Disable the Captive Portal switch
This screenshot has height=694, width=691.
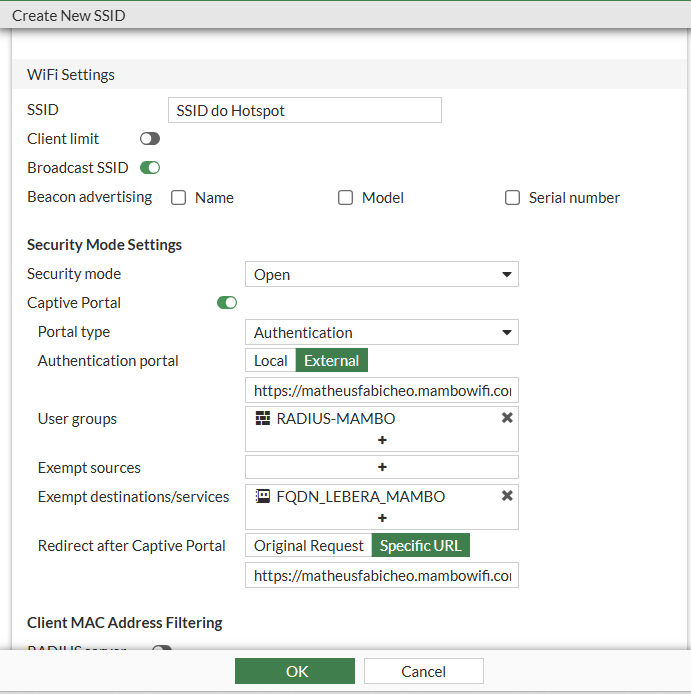[x=227, y=302]
